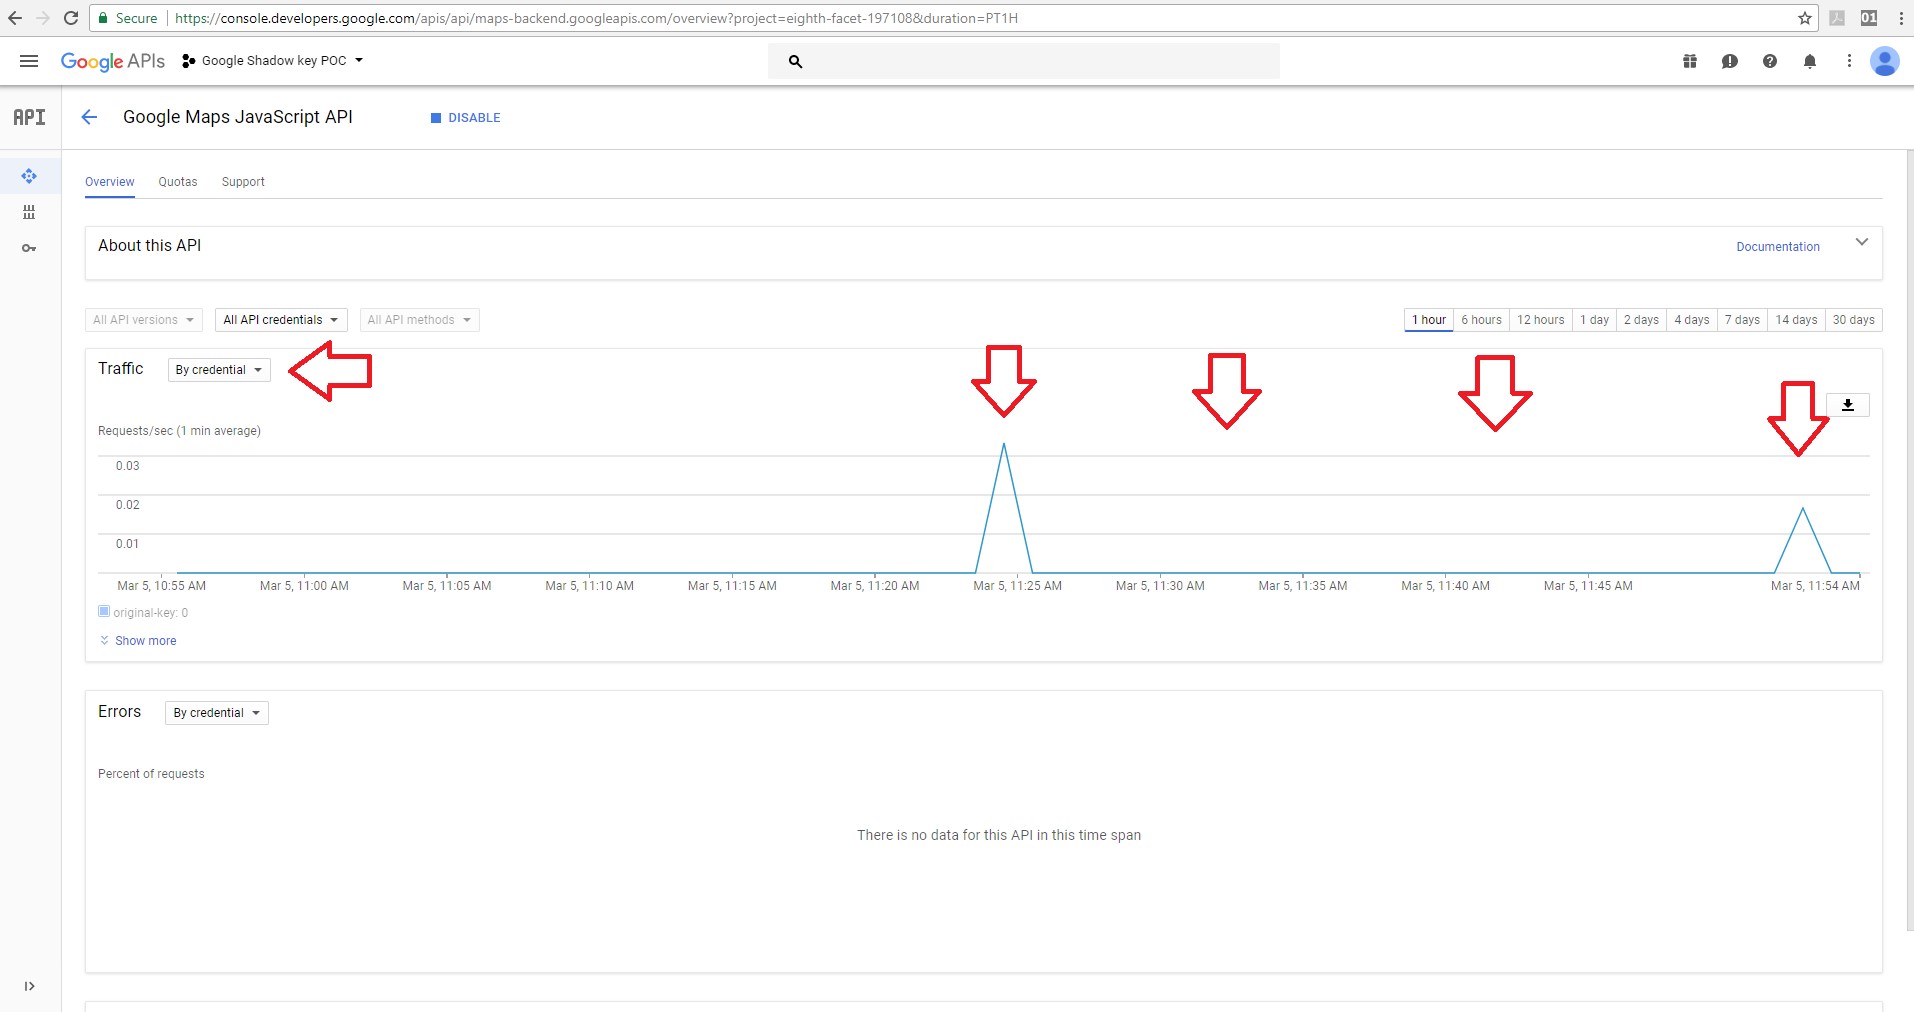Click the Google APIs logo
This screenshot has width=1914, height=1012.
click(112, 61)
